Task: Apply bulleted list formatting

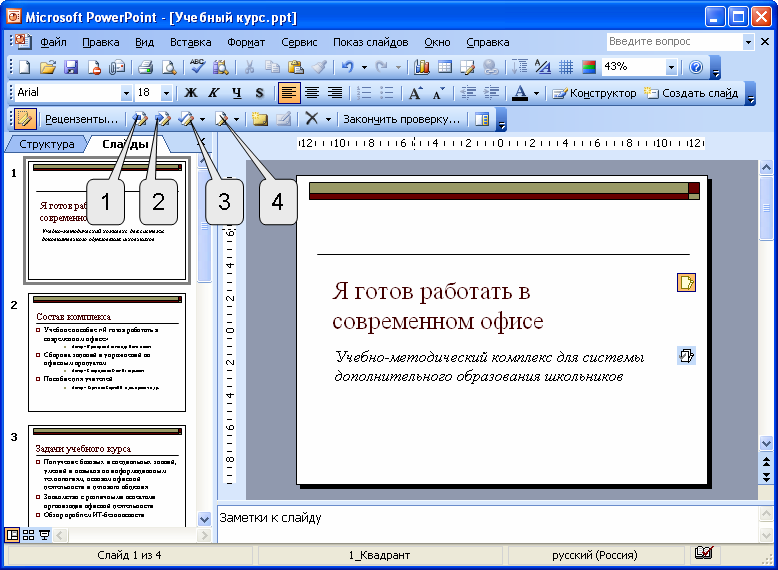Action: click(387, 93)
